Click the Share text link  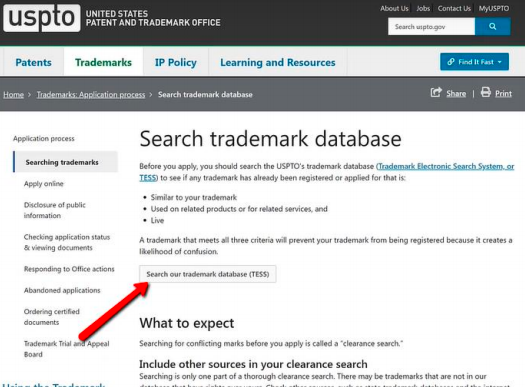(456, 94)
